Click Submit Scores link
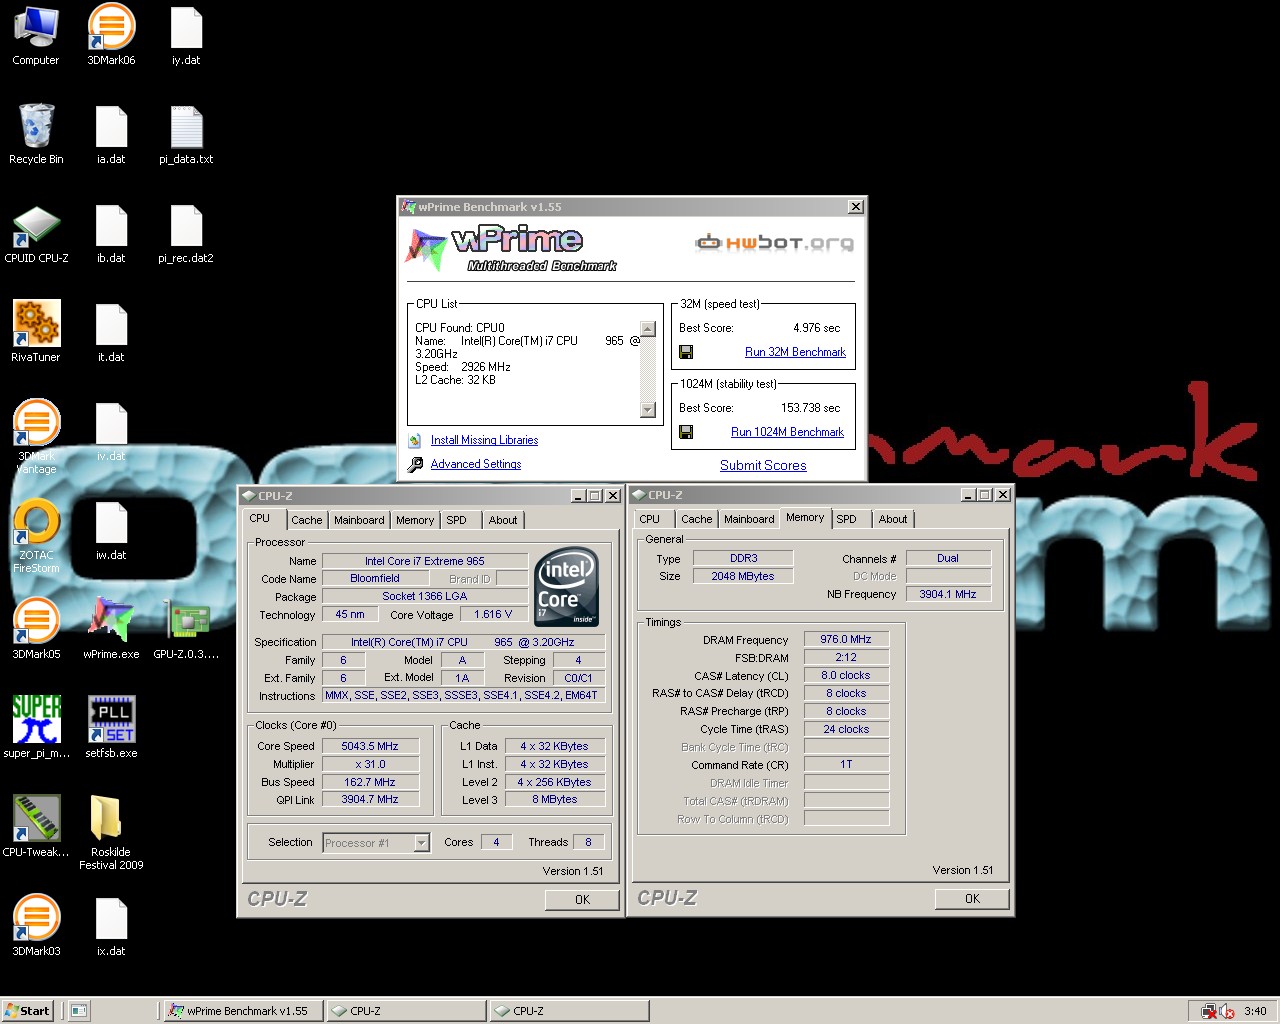 pyautogui.click(x=763, y=465)
